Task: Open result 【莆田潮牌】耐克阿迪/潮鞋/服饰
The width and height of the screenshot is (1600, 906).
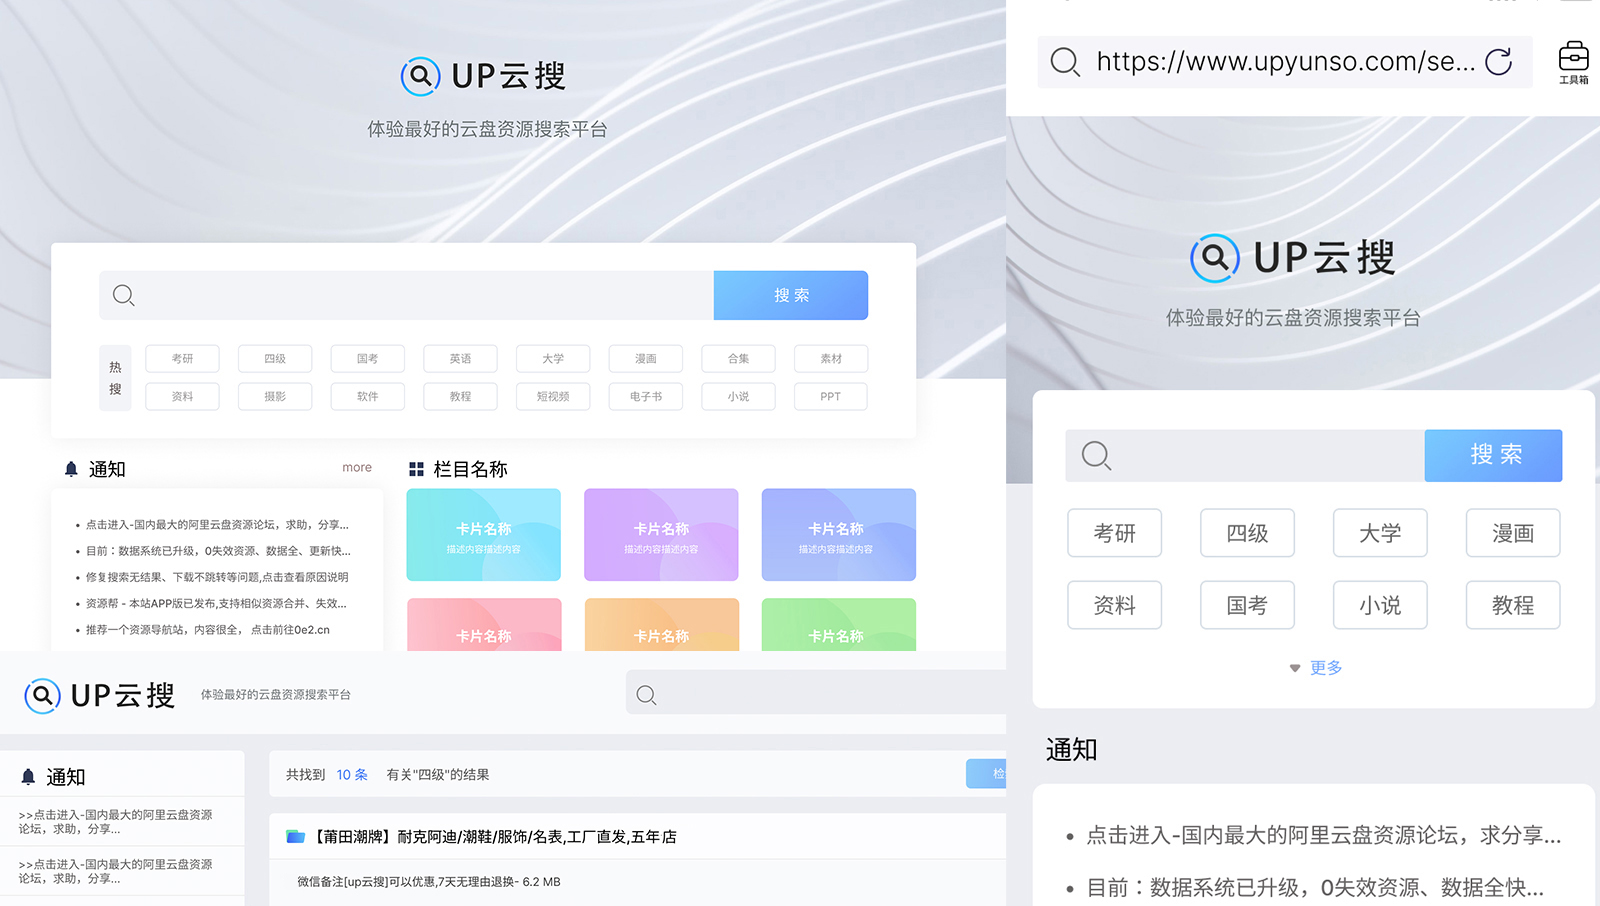Action: [495, 836]
